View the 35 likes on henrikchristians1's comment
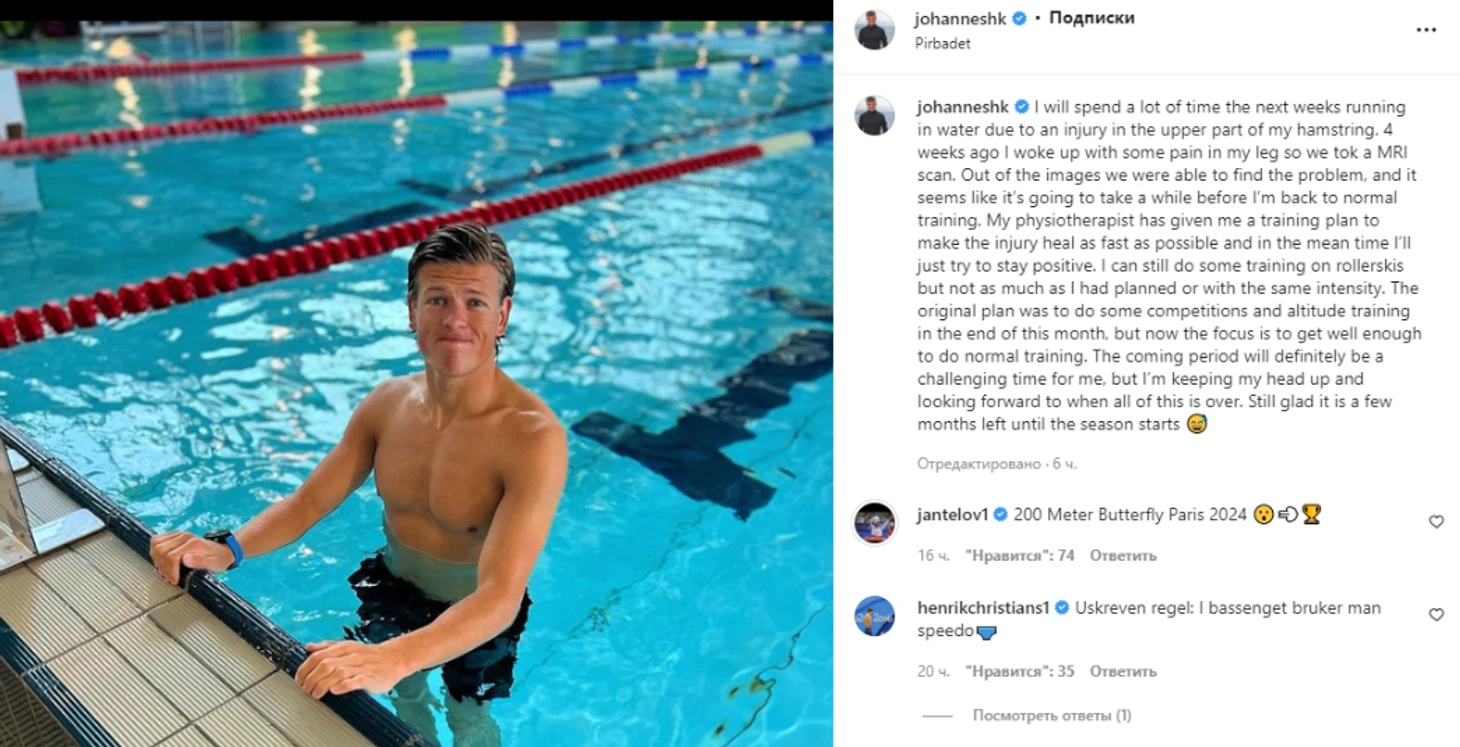Viewport: 1460px width, 747px height. [1020, 672]
